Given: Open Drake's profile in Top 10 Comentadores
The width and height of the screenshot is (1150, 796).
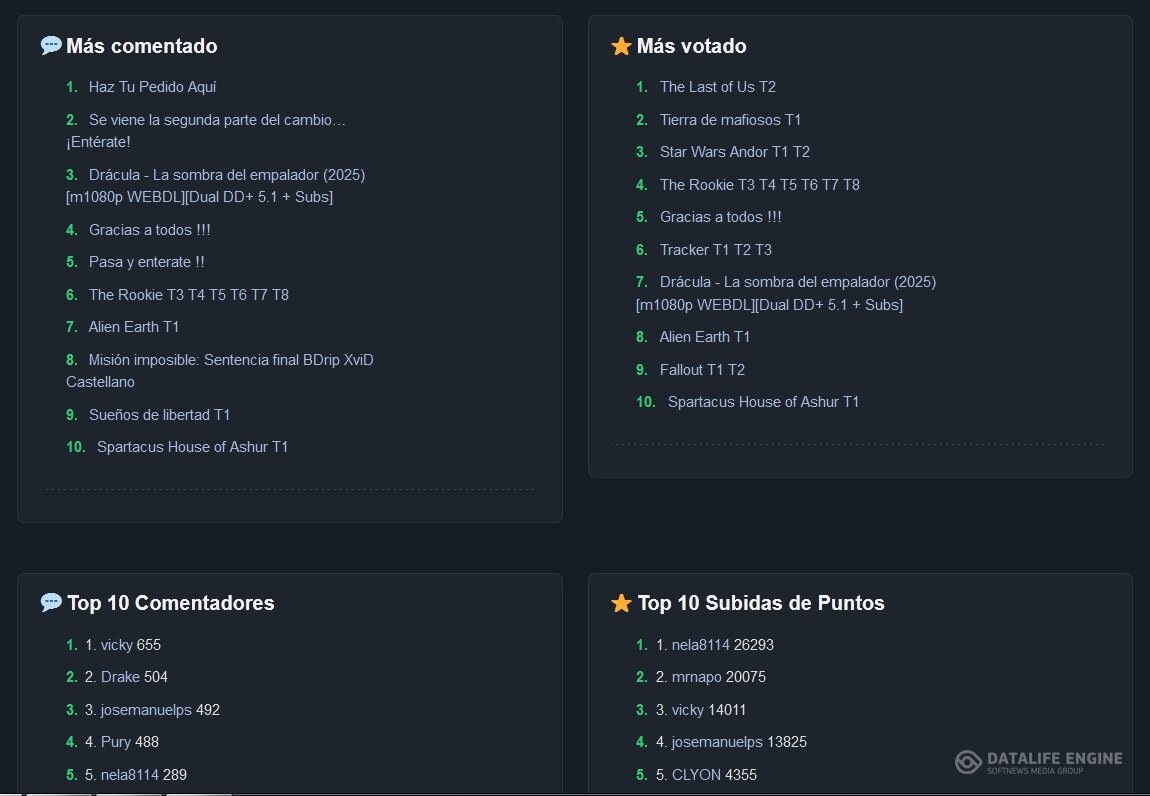Looking at the screenshot, I should point(120,677).
